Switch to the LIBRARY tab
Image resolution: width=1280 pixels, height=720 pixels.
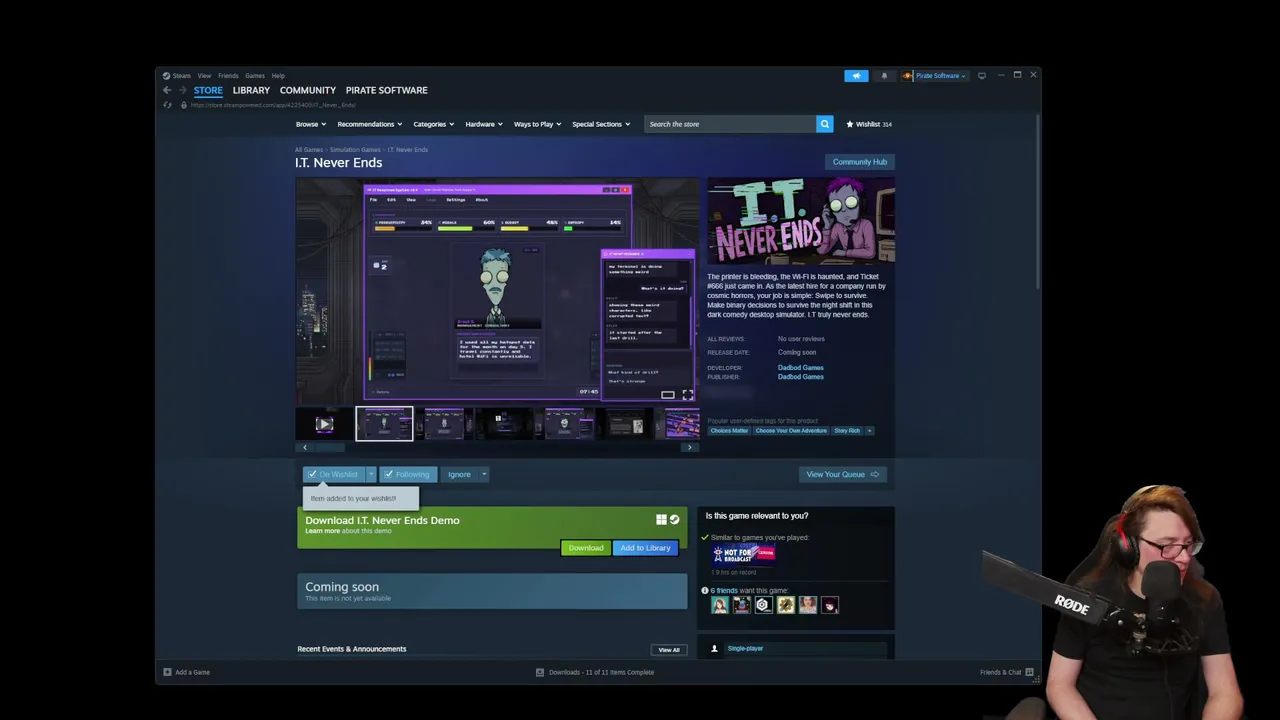(251, 90)
